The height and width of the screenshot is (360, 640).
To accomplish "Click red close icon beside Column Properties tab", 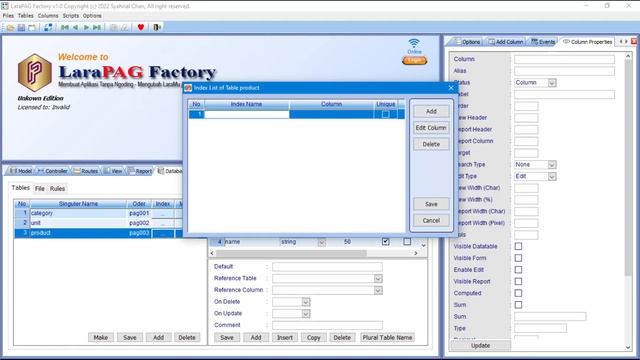I will tap(634, 42).
